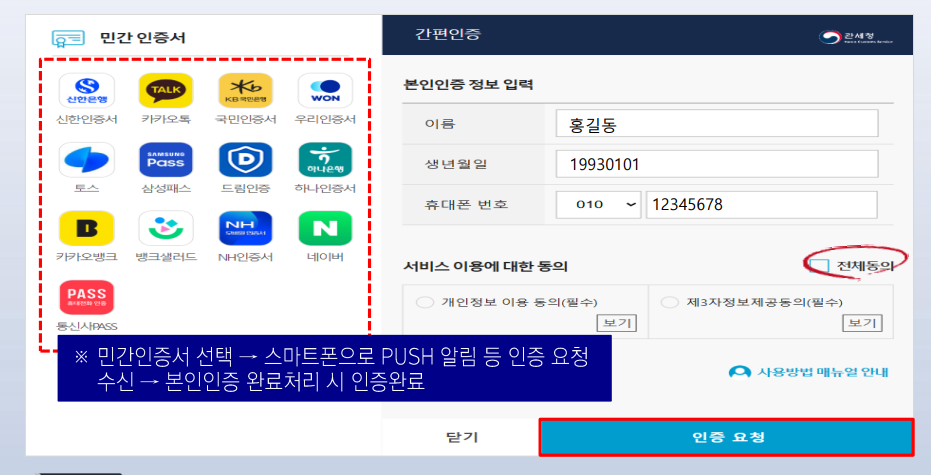Select the 드림인증 shield icon
Image resolution: width=931 pixels, height=475 pixels.
click(x=246, y=160)
